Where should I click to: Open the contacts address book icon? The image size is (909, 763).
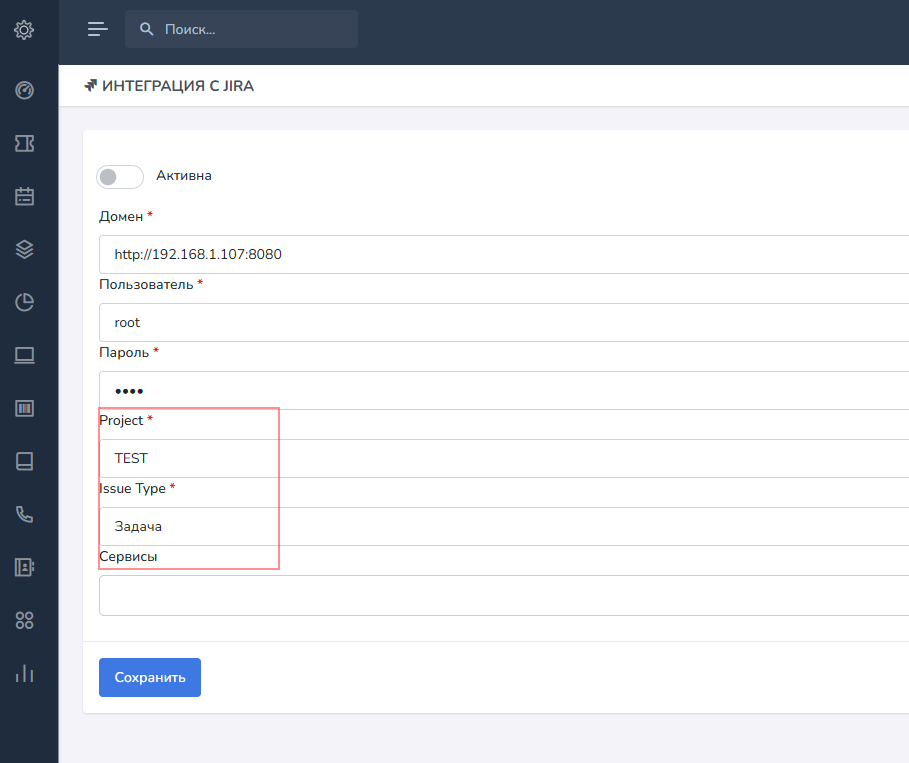point(25,567)
